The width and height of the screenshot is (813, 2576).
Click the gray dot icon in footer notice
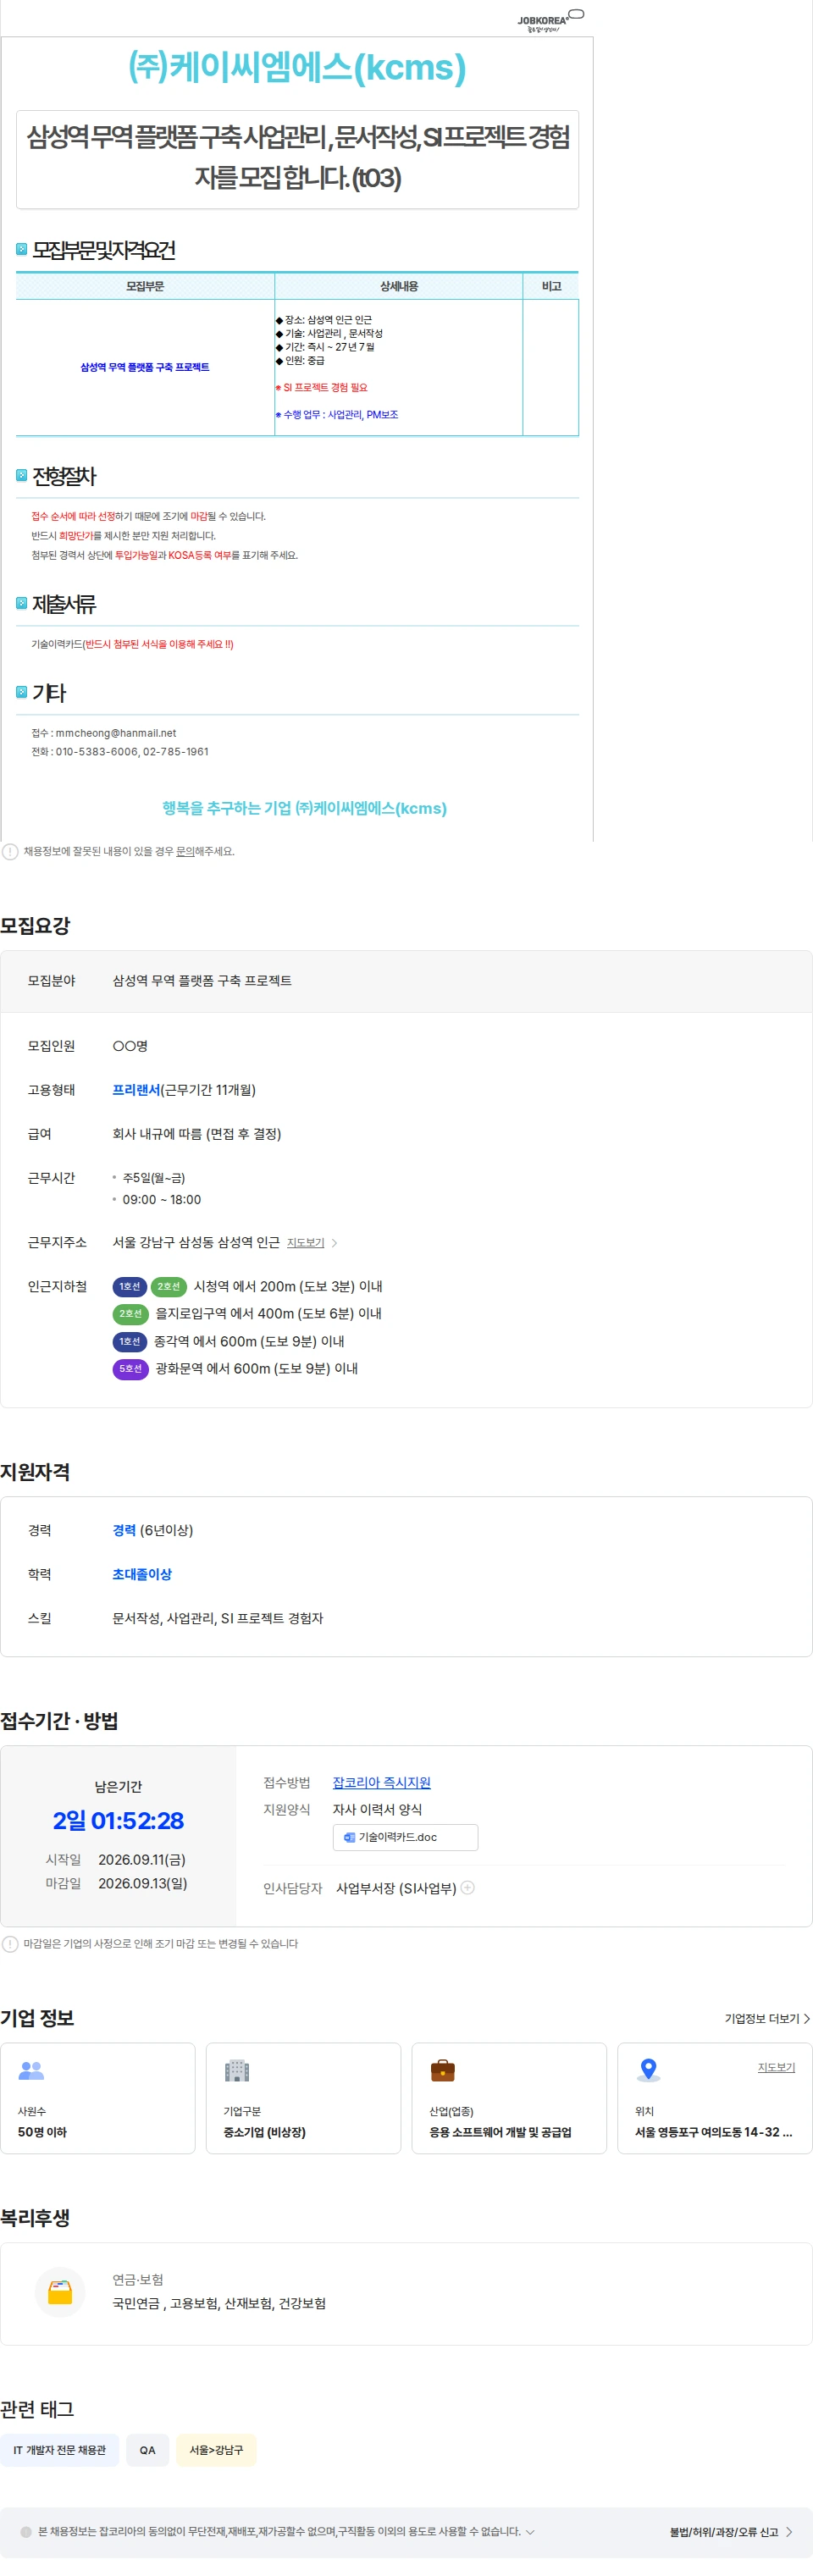tap(26, 2532)
